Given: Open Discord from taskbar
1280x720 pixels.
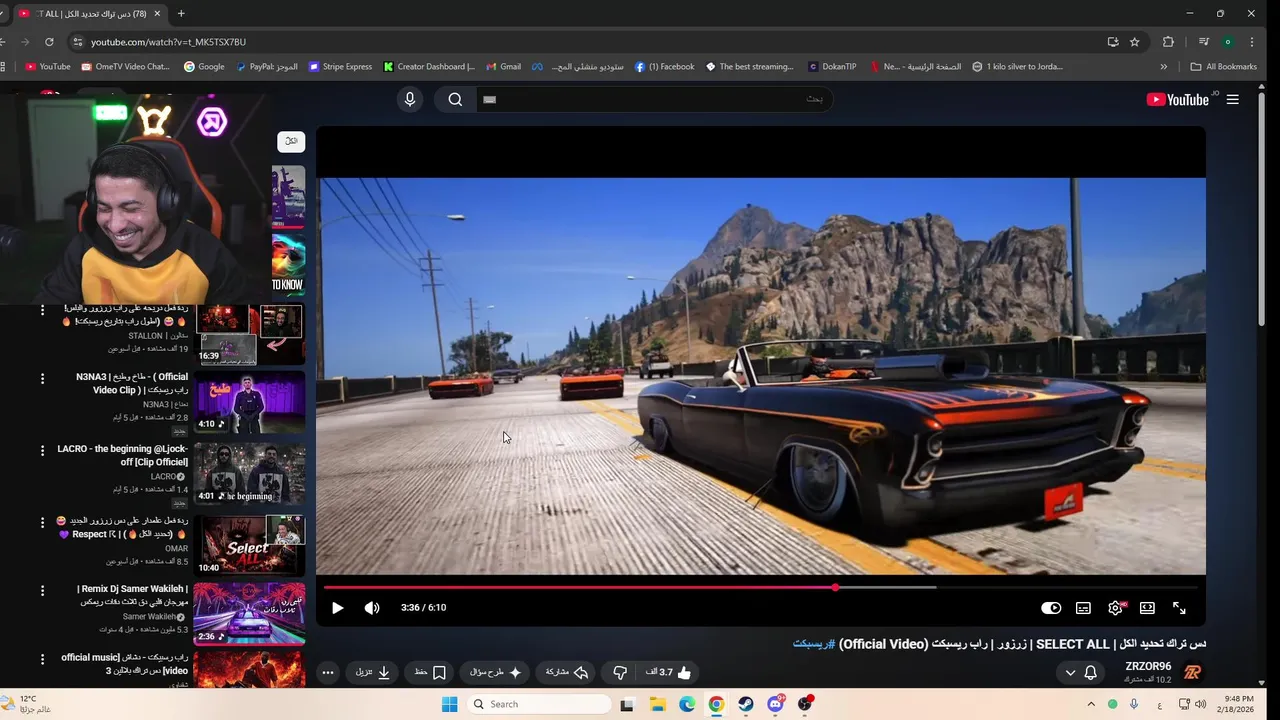Looking at the screenshot, I should coord(775,704).
